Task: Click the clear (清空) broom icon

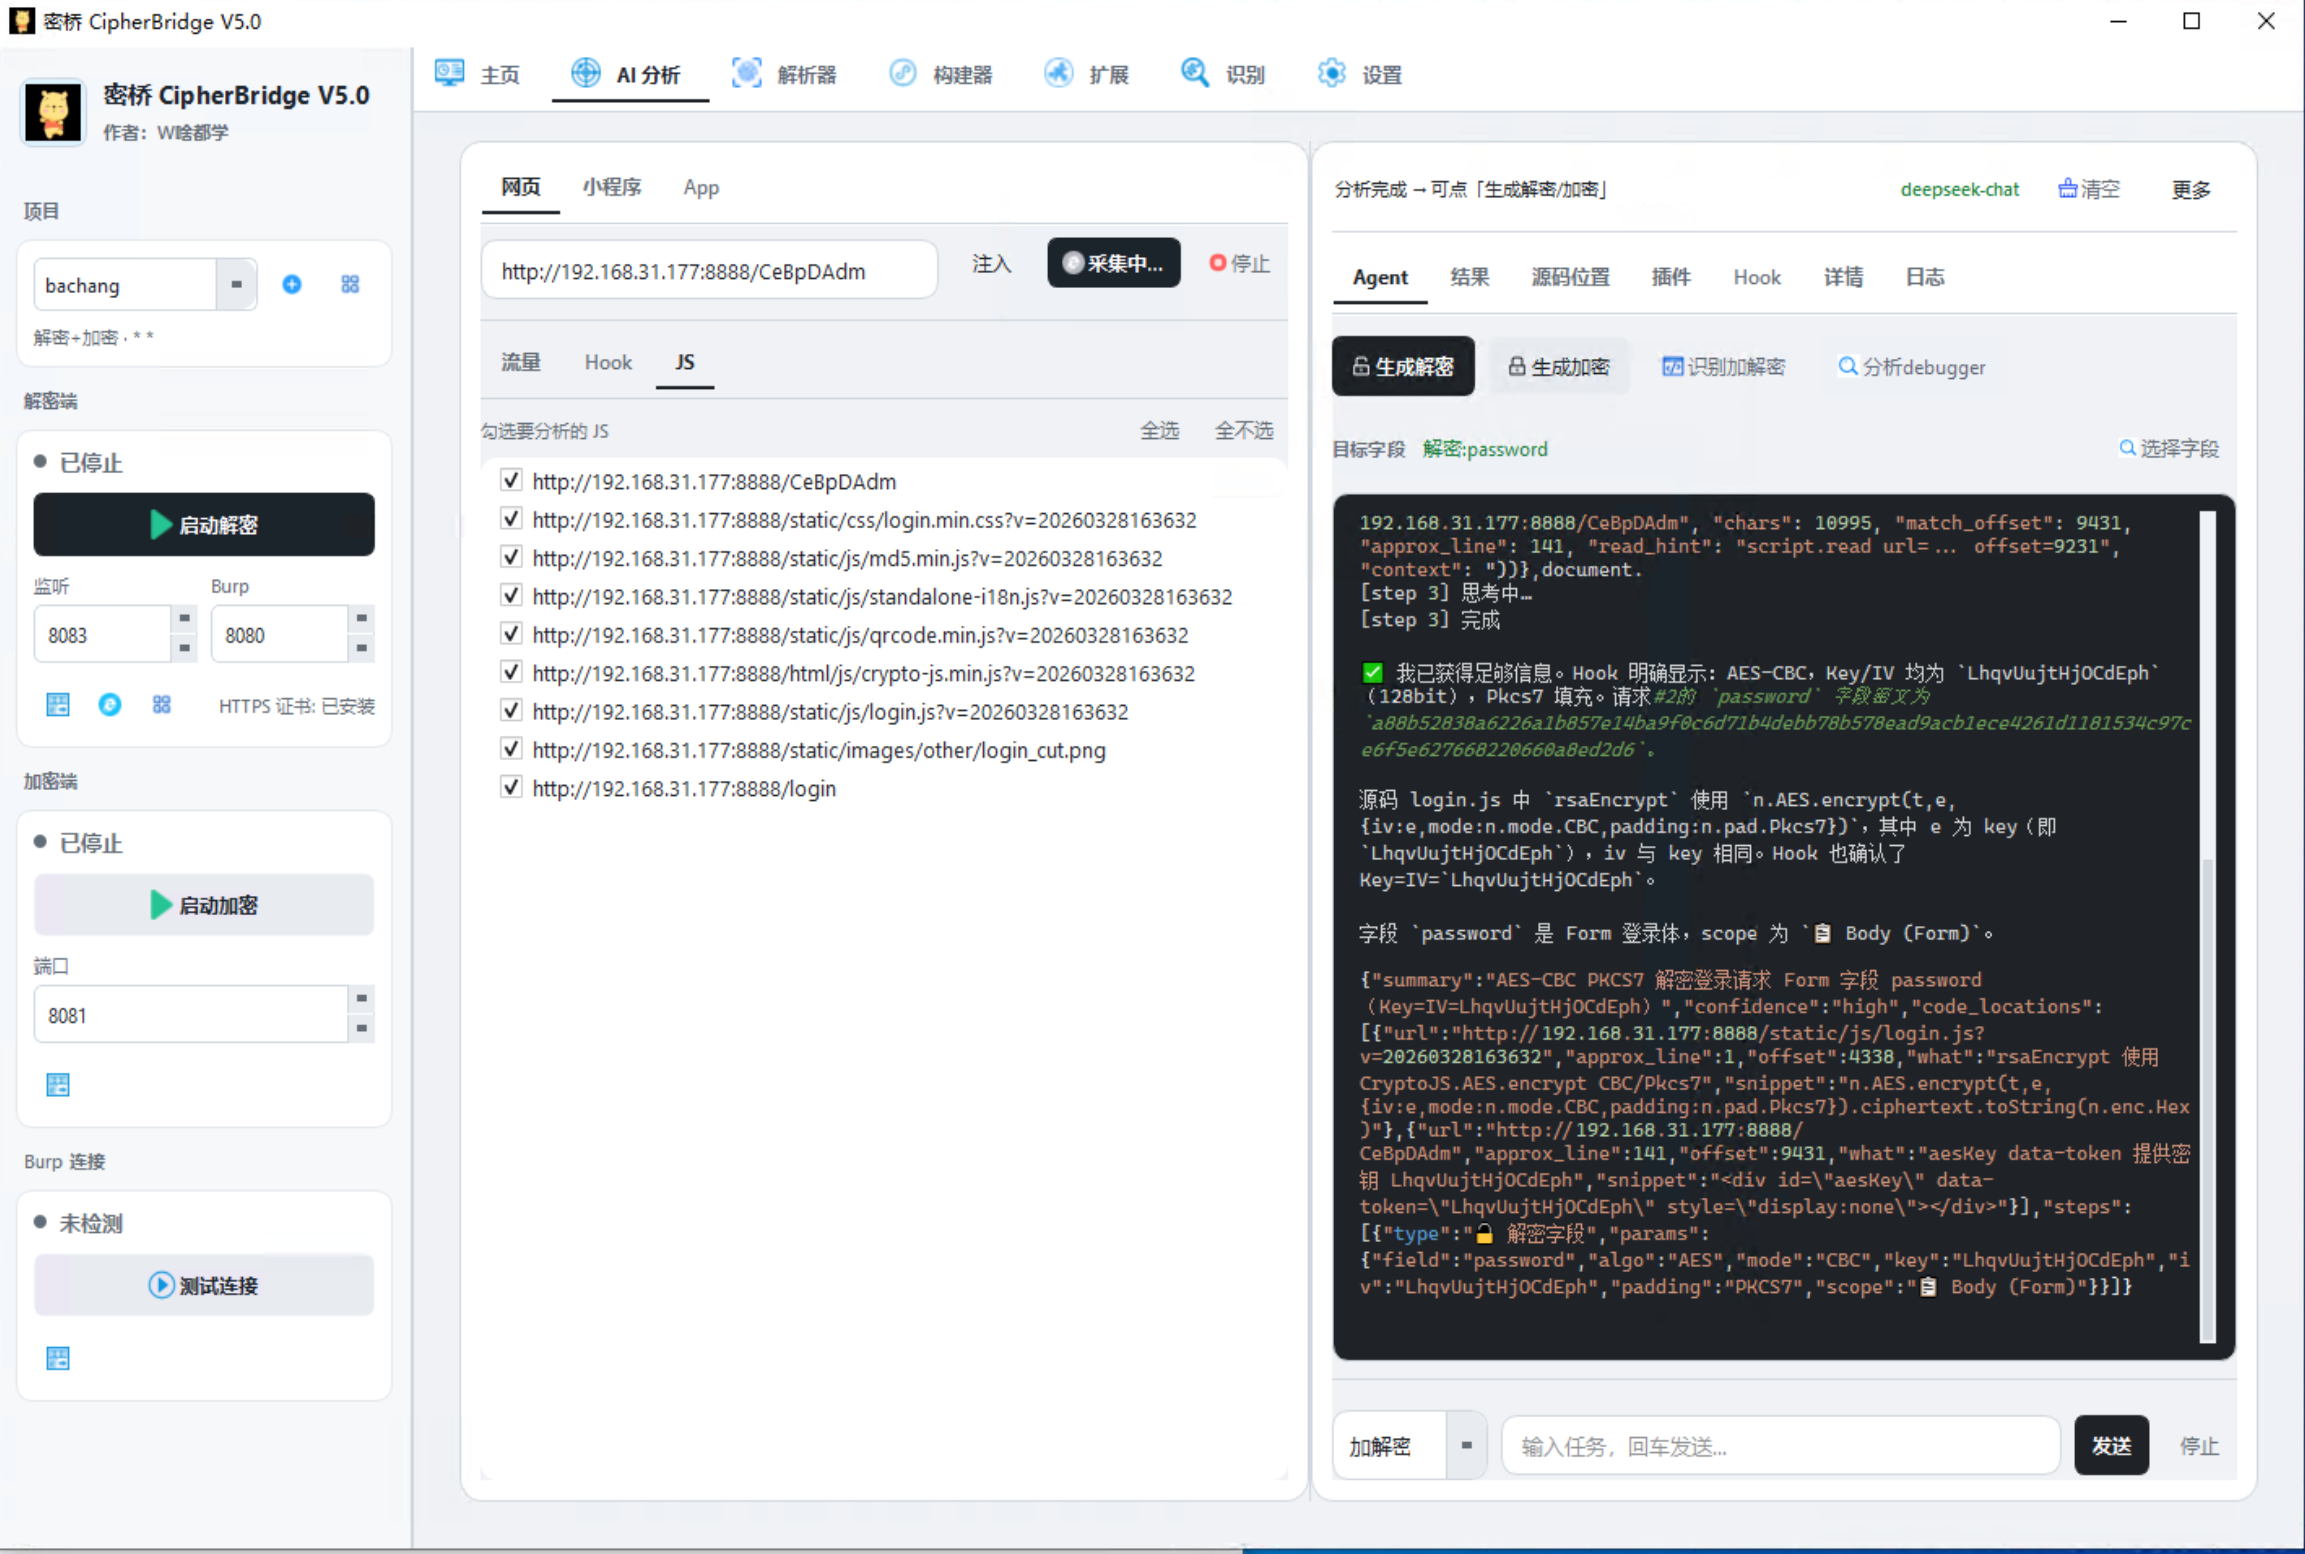Action: click(x=2067, y=188)
